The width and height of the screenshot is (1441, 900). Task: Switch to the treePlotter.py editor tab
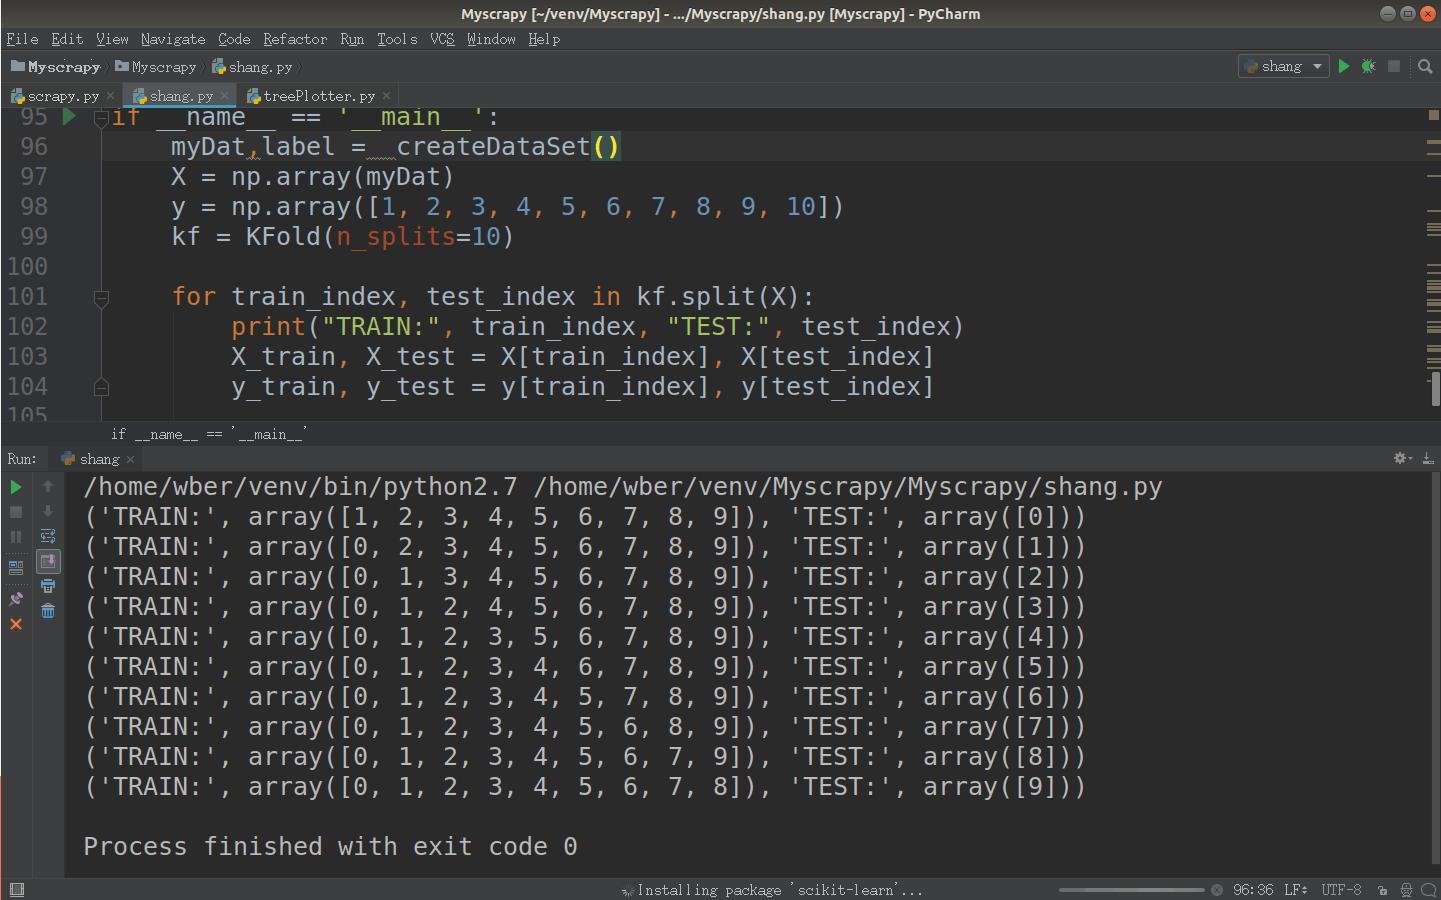pyautogui.click(x=318, y=96)
